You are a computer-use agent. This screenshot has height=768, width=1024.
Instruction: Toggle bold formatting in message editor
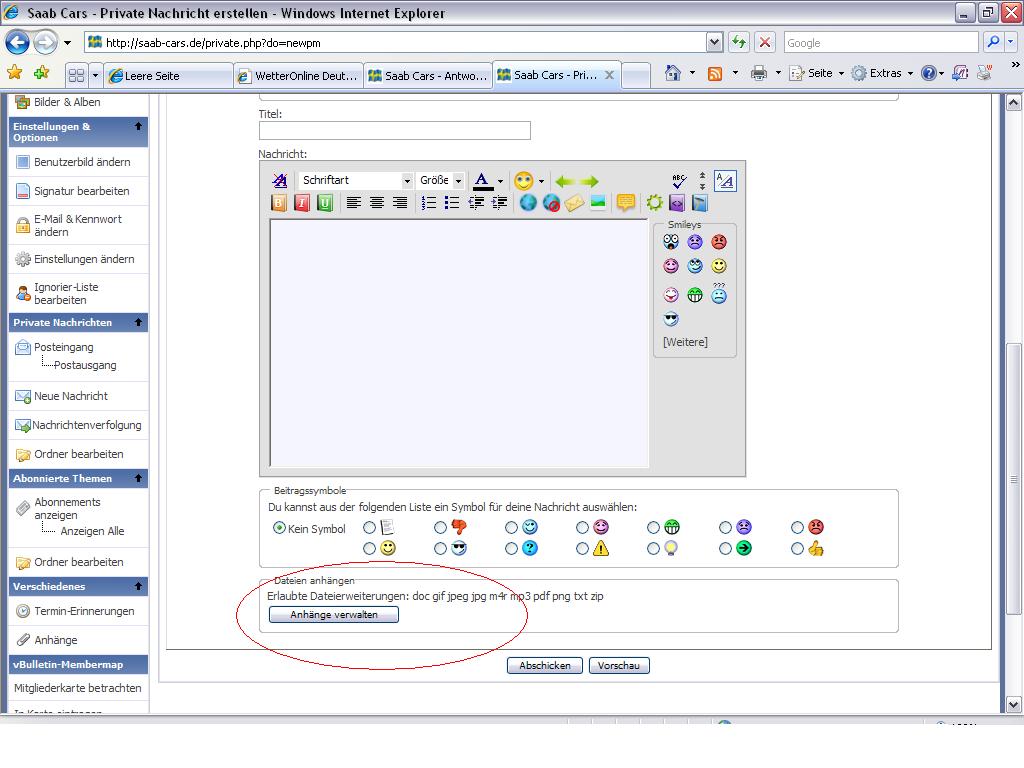(279, 203)
